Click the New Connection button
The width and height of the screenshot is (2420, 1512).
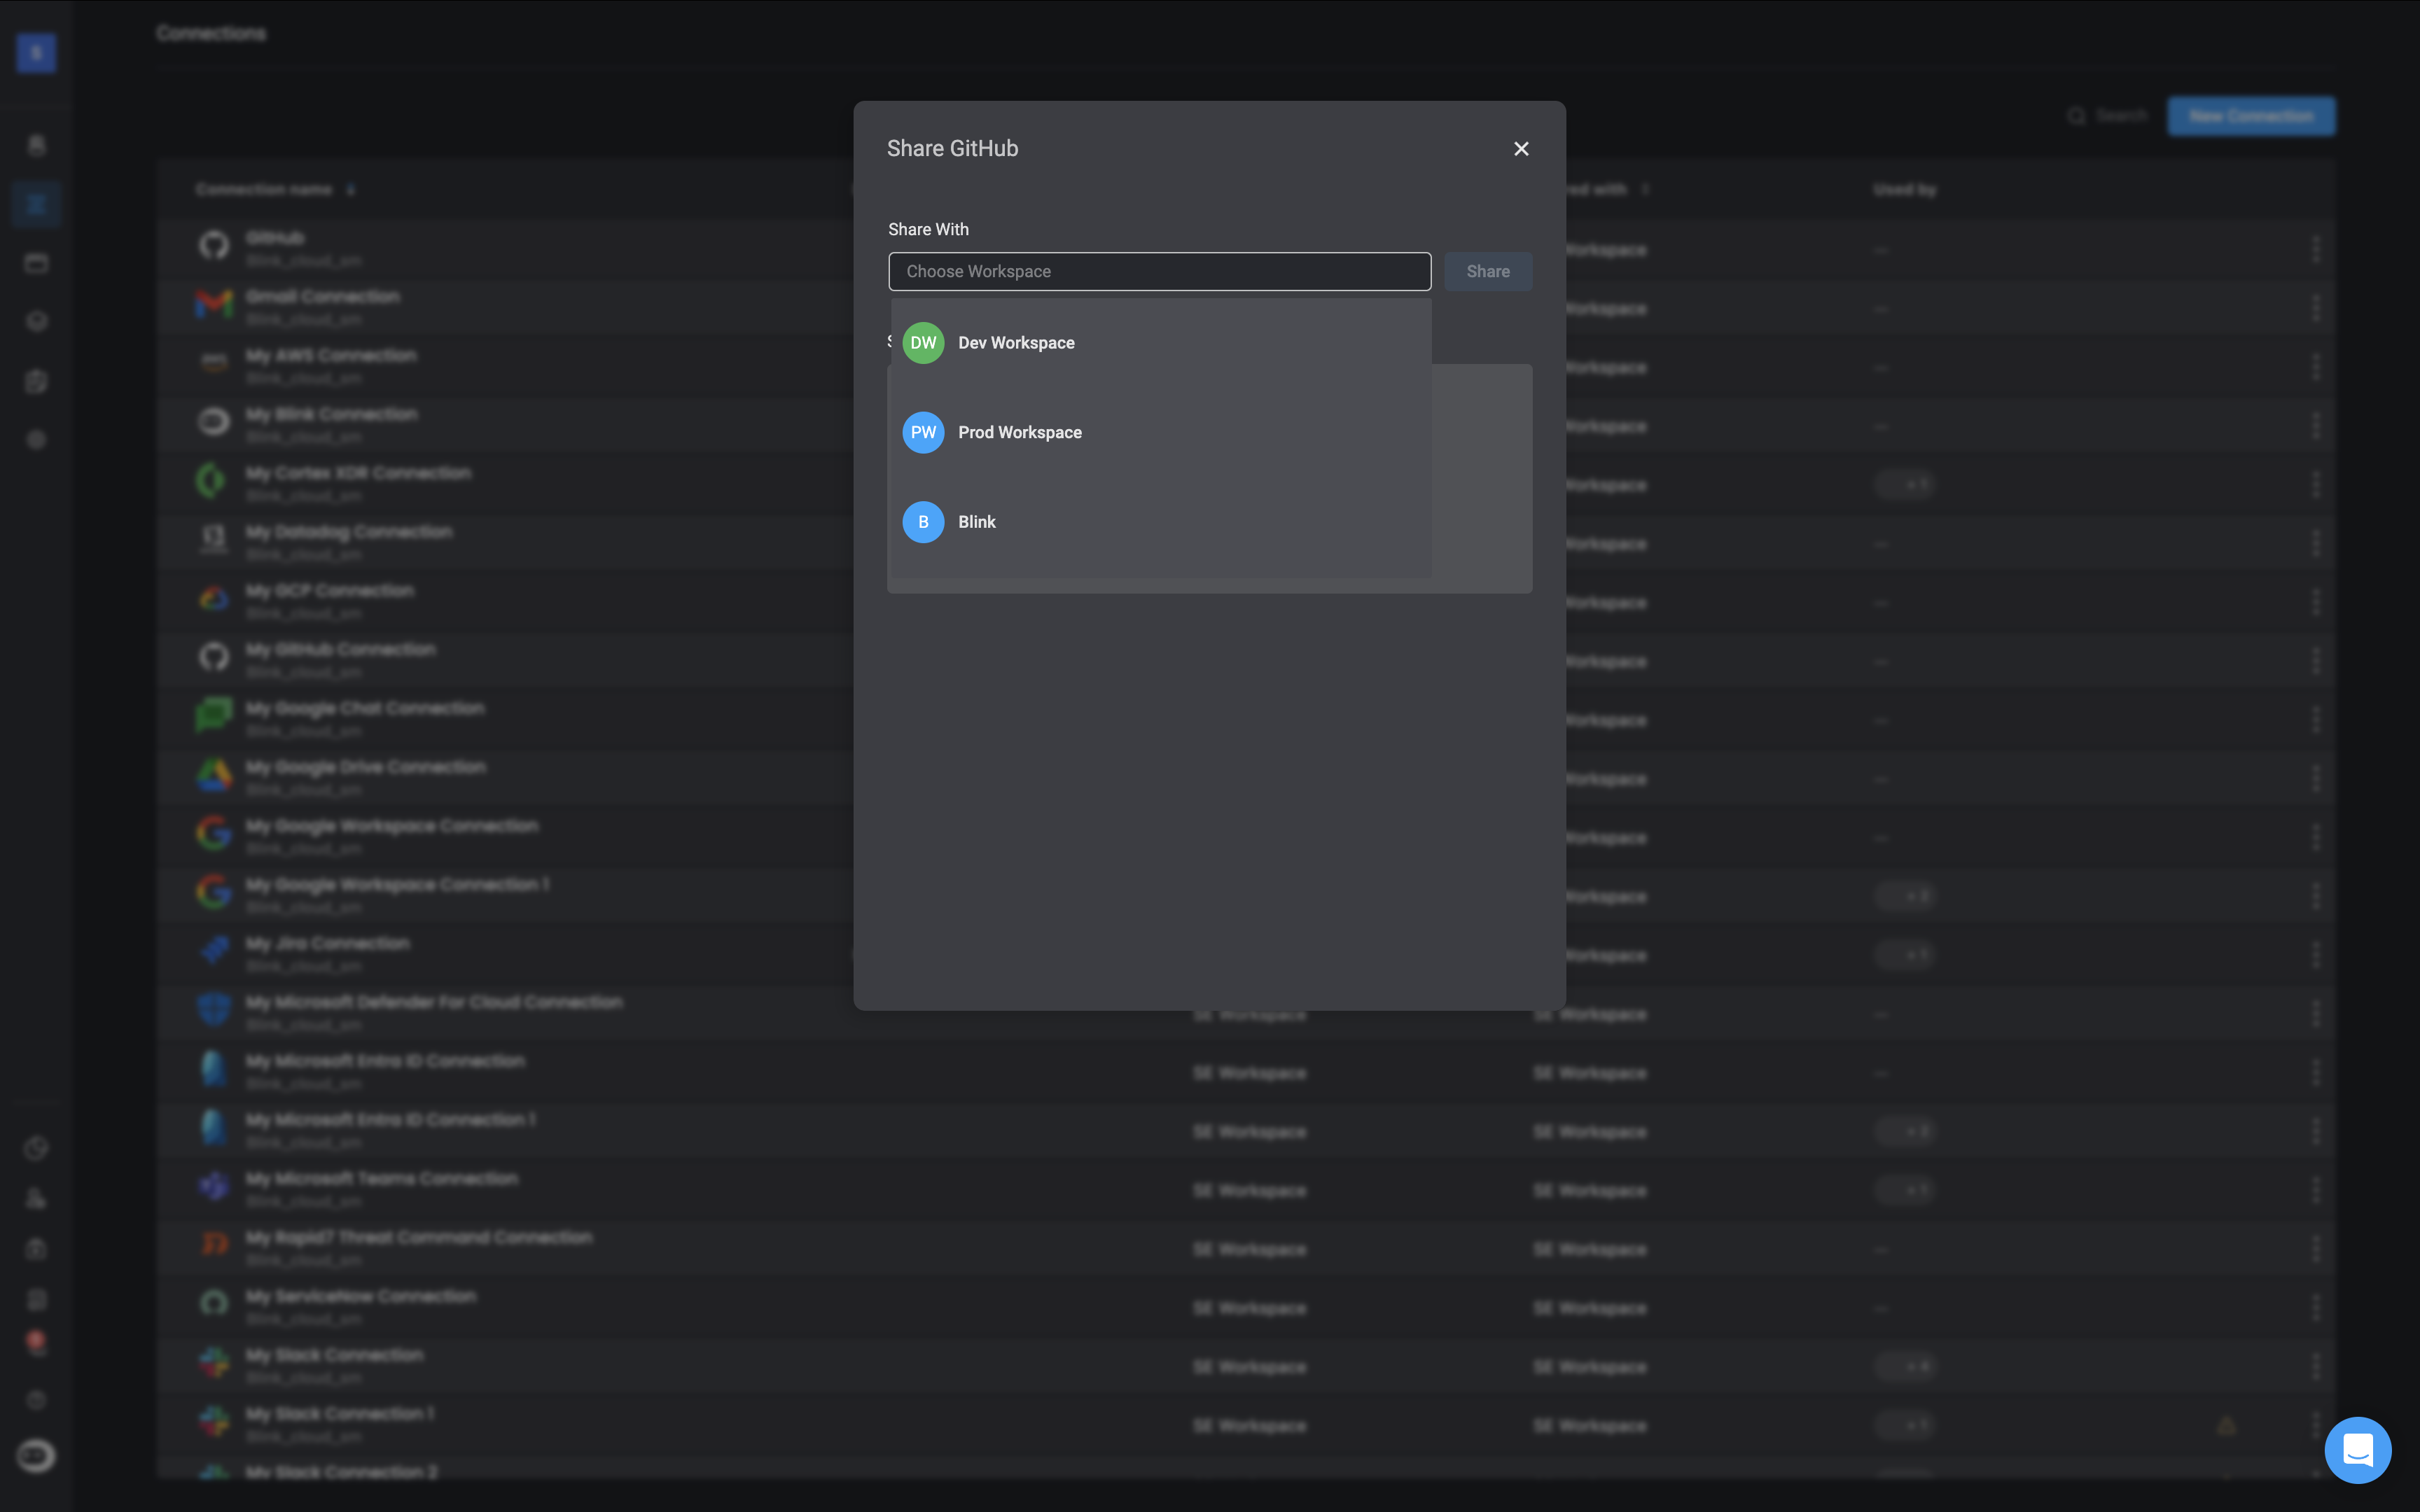2251,116
